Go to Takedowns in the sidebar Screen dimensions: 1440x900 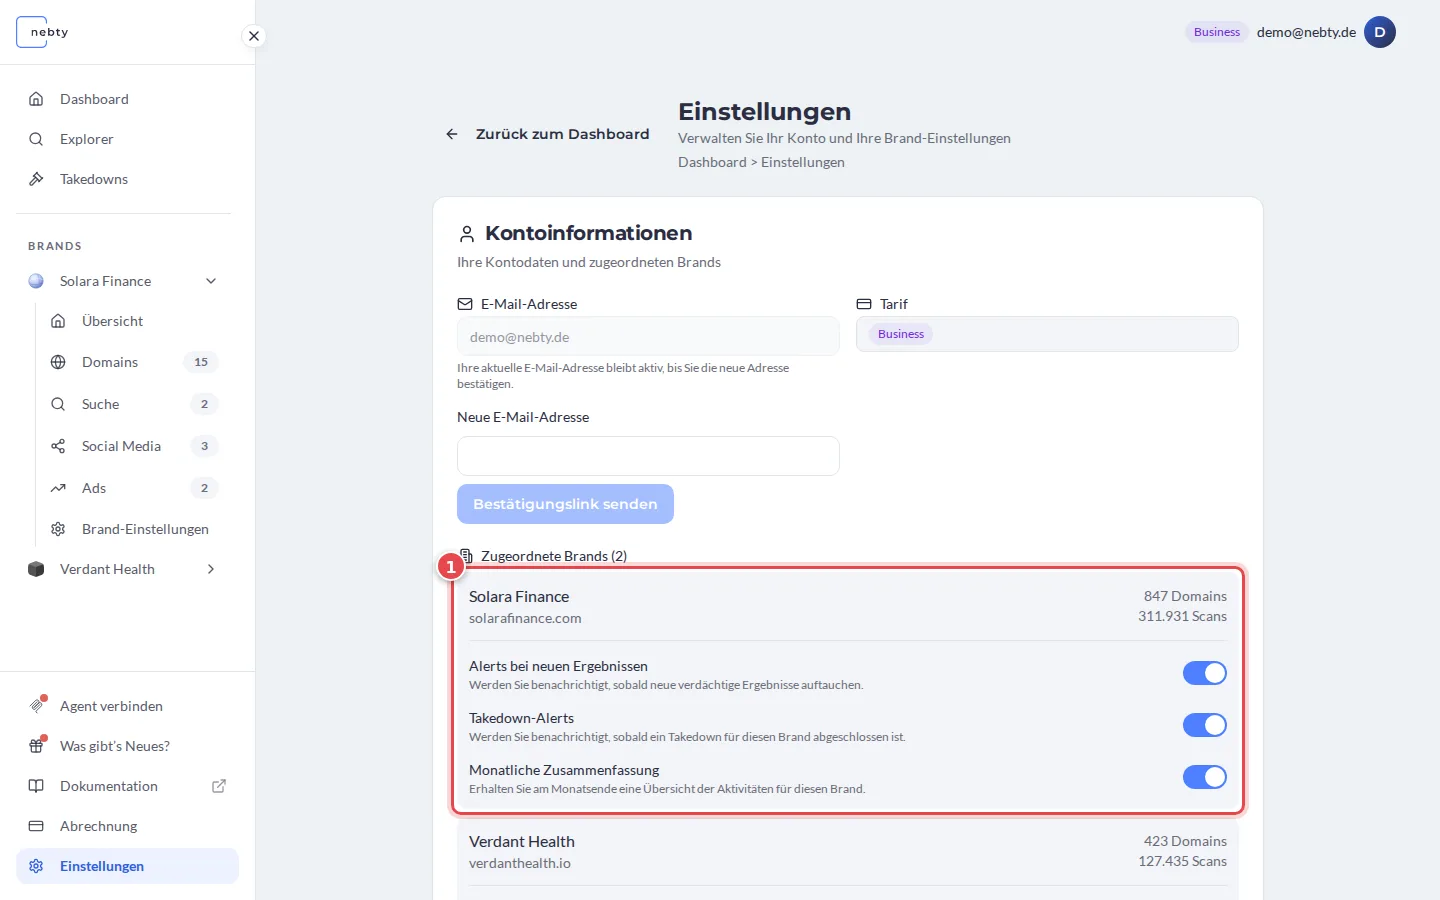(x=127, y=179)
